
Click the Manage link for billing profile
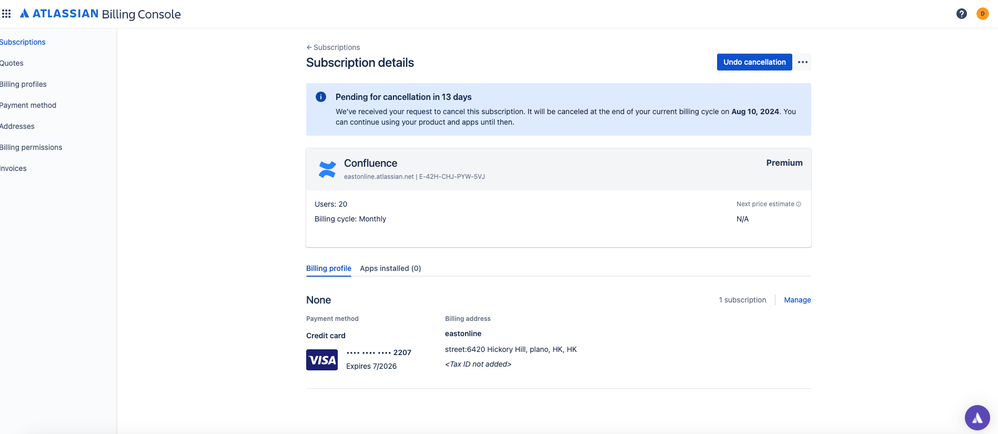click(x=798, y=300)
